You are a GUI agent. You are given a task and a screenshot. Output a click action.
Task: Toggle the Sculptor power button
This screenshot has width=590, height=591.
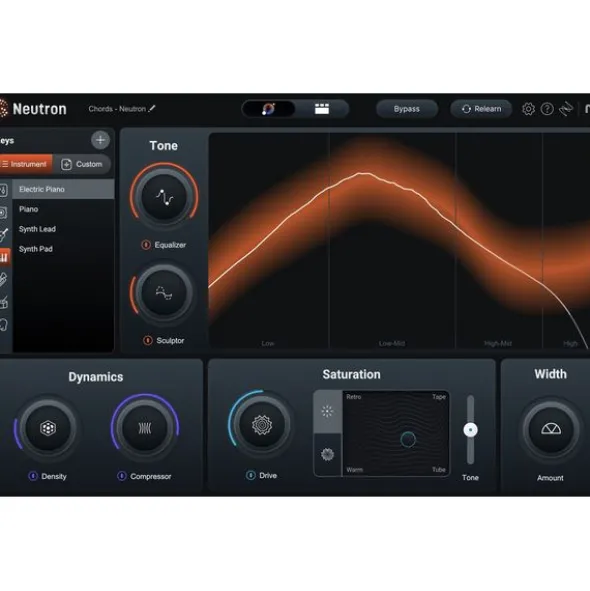click(148, 340)
